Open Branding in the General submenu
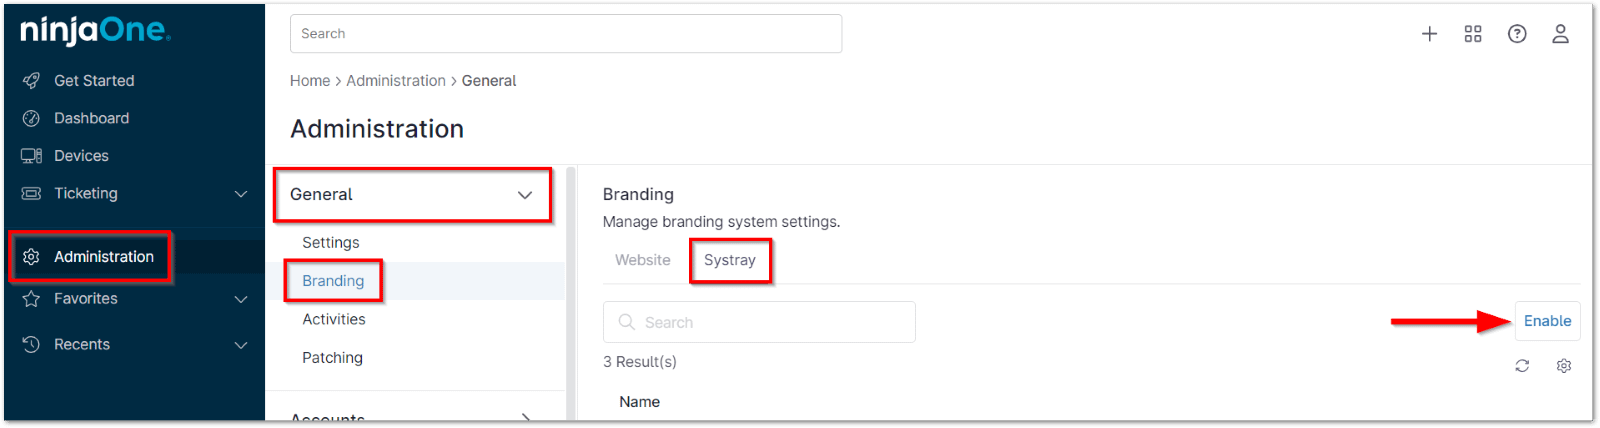This screenshot has height=428, width=1600. (333, 281)
